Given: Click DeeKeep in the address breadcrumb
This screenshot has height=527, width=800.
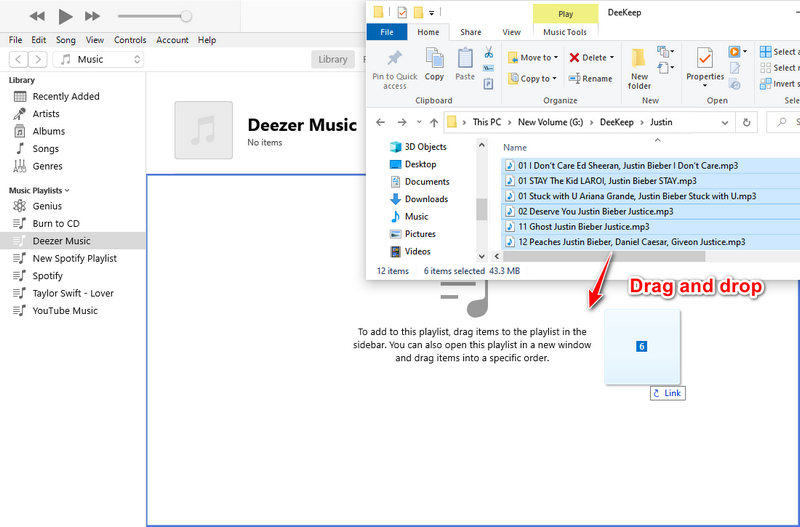Looking at the screenshot, I should (x=616, y=122).
